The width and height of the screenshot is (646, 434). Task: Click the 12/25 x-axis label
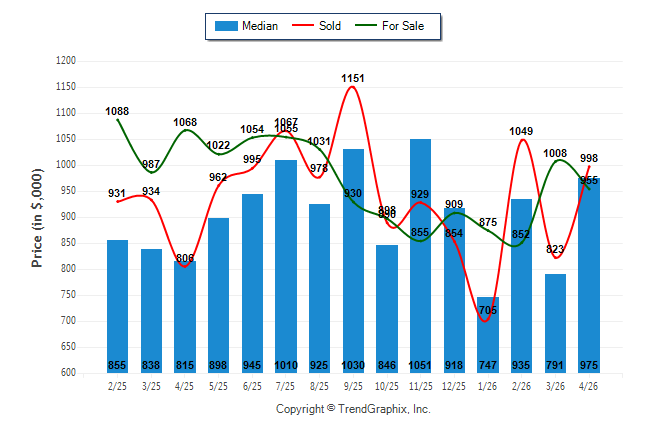(x=454, y=386)
